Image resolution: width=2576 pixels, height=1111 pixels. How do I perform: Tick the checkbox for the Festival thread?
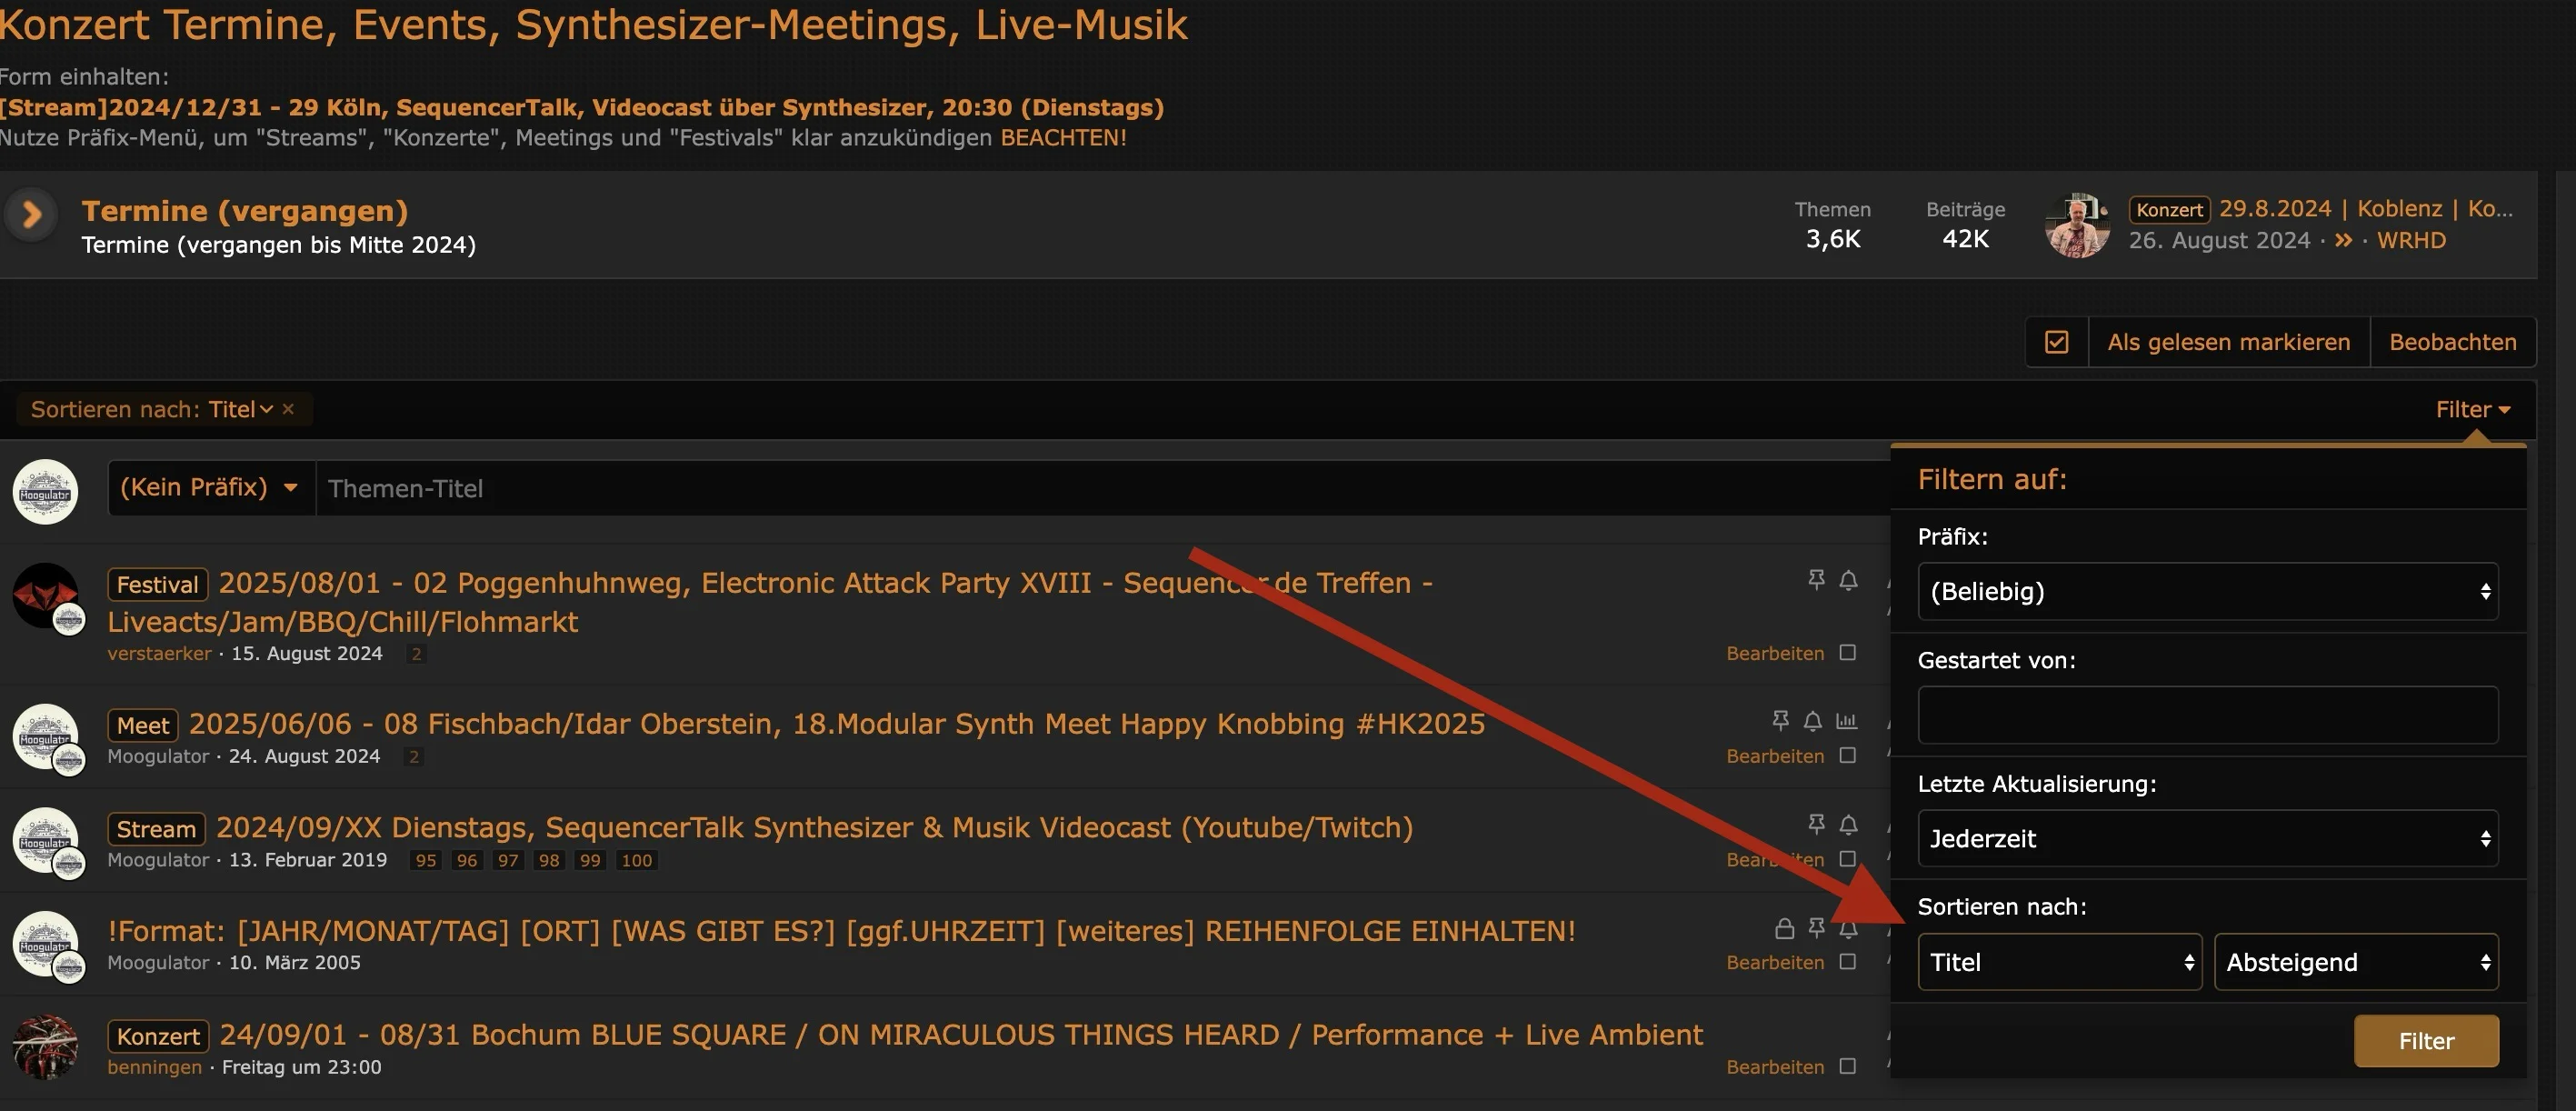(x=1848, y=652)
